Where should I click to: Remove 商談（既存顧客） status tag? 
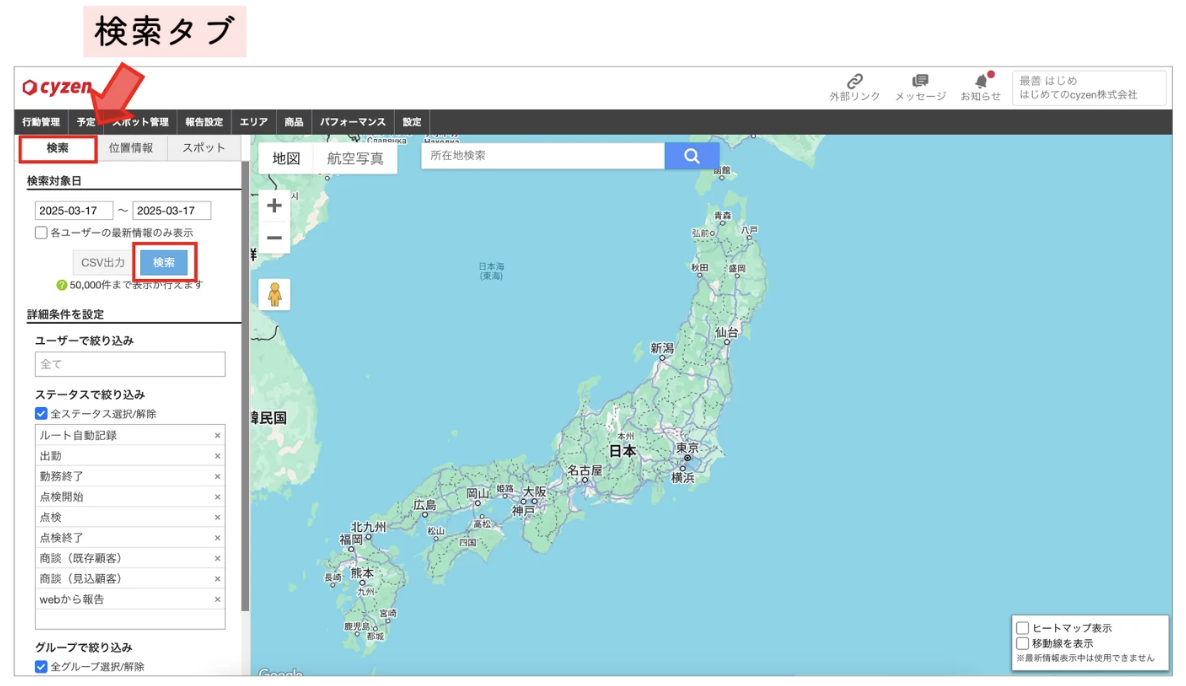[x=218, y=558]
